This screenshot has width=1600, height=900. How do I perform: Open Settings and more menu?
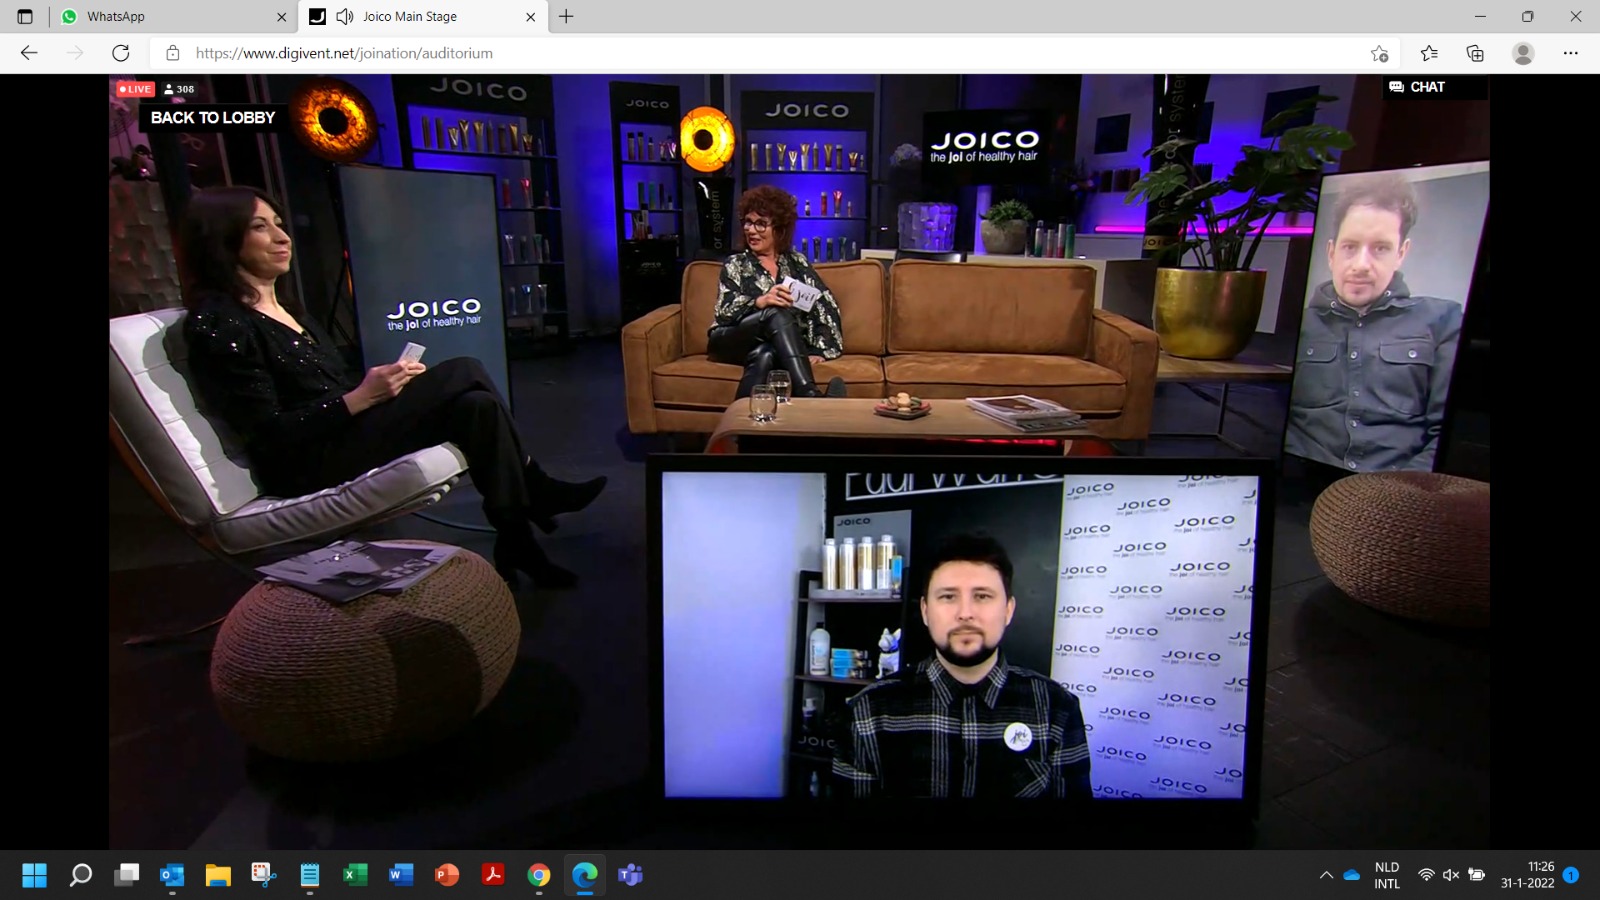point(1571,53)
